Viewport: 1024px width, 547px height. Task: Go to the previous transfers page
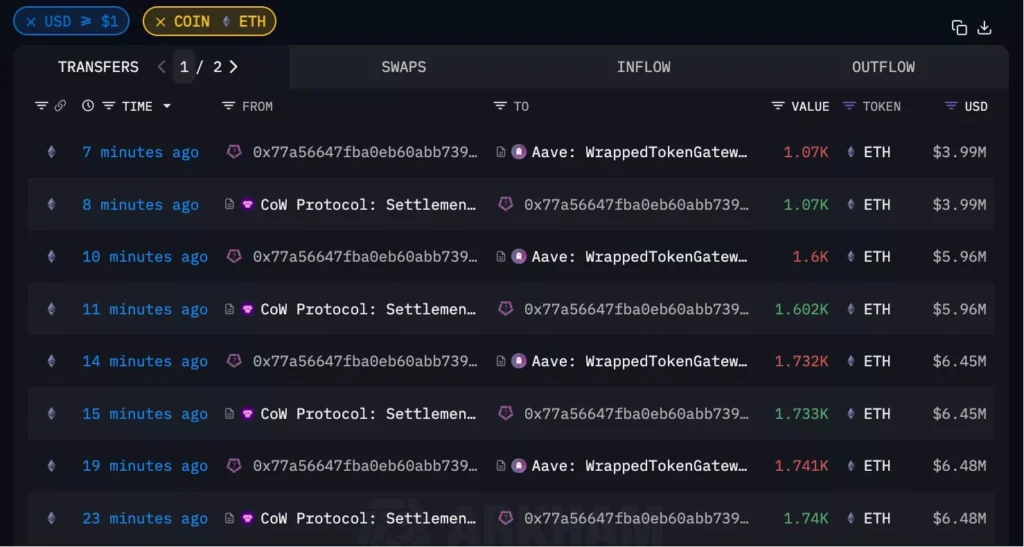pyautogui.click(x=161, y=67)
